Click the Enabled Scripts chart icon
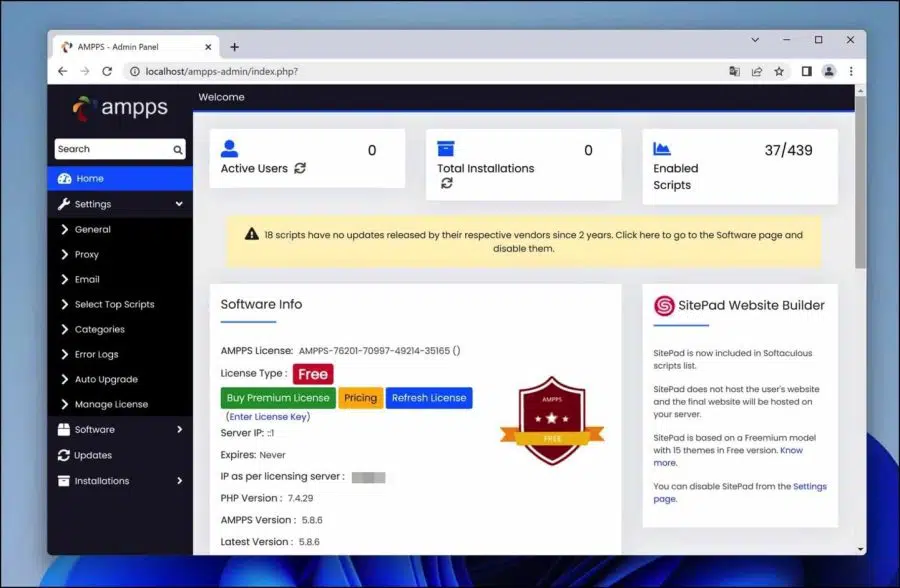Image resolution: width=900 pixels, height=588 pixels. [662, 149]
